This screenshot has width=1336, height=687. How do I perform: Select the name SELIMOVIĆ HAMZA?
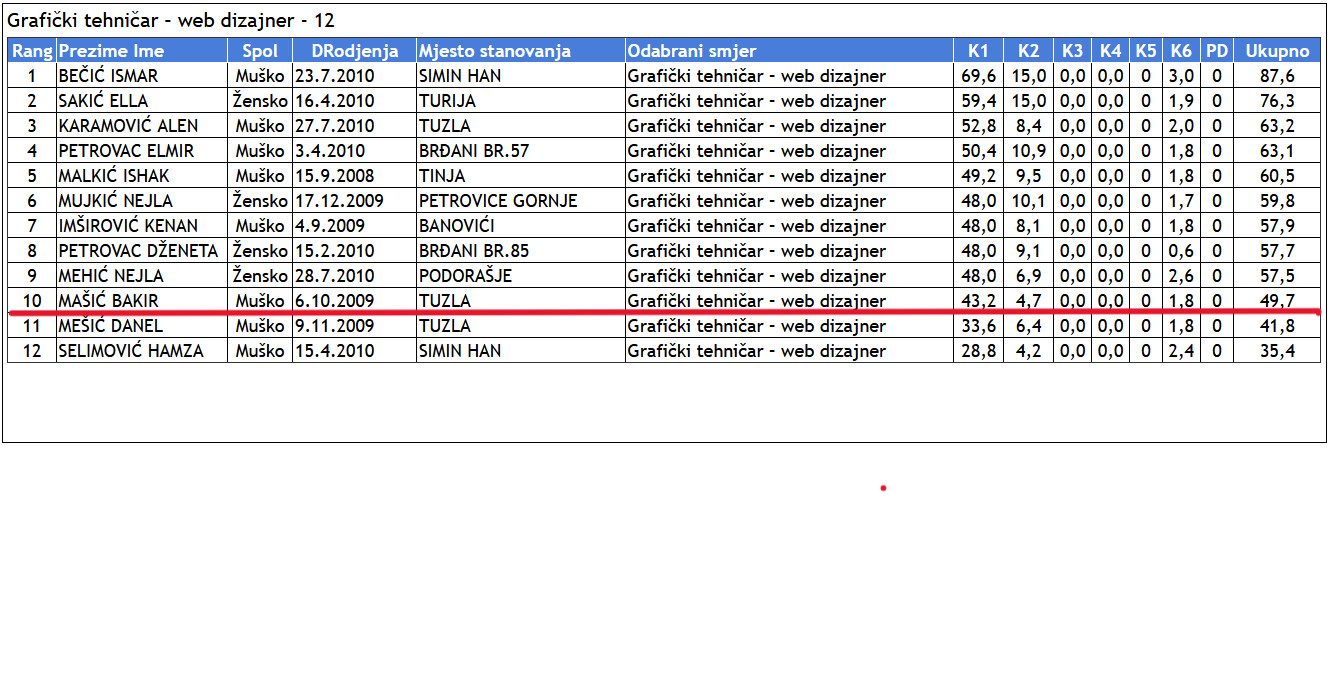[x=131, y=351]
